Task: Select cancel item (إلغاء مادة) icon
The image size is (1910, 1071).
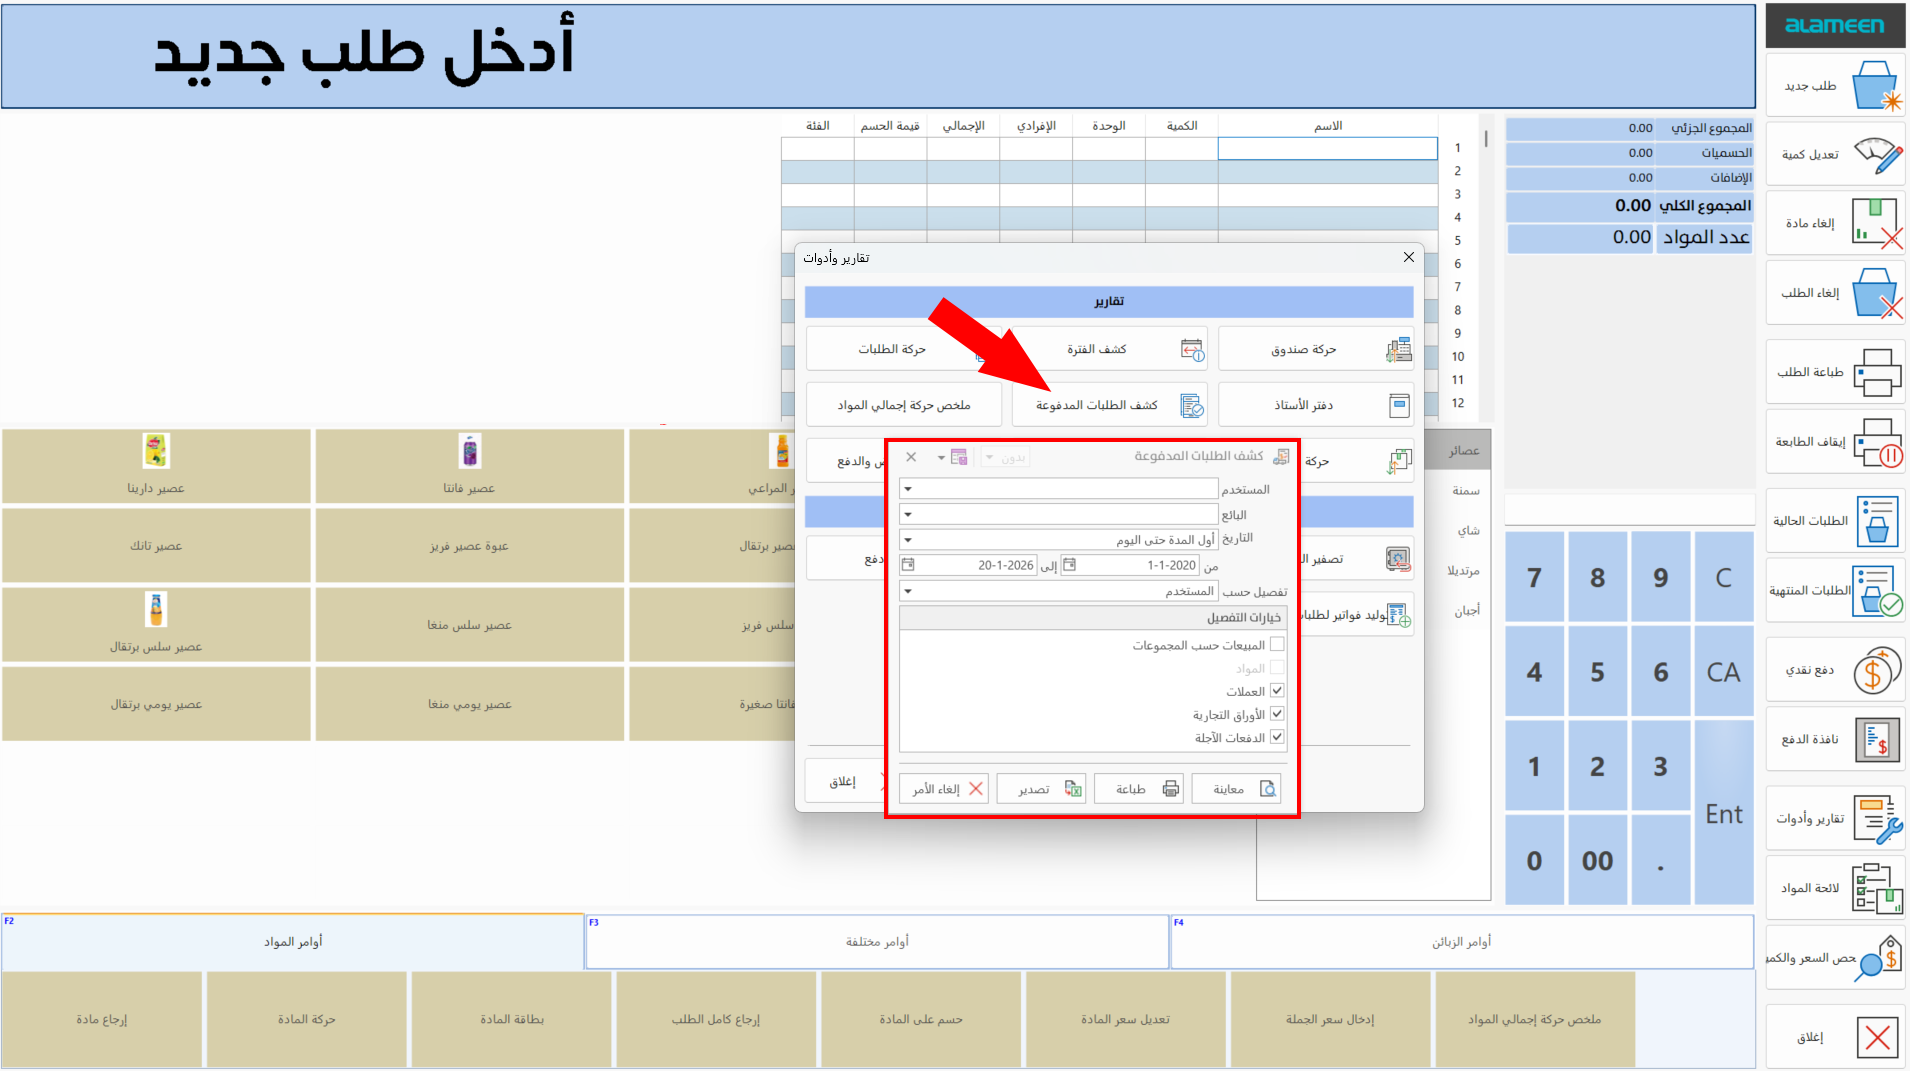Action: pyautogui.click(x=1876, y=223)
